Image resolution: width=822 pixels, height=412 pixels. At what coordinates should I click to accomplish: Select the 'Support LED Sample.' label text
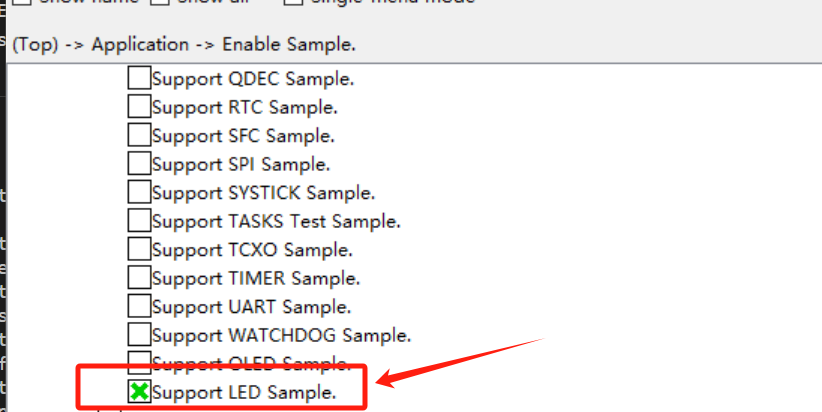coord(244,393)
